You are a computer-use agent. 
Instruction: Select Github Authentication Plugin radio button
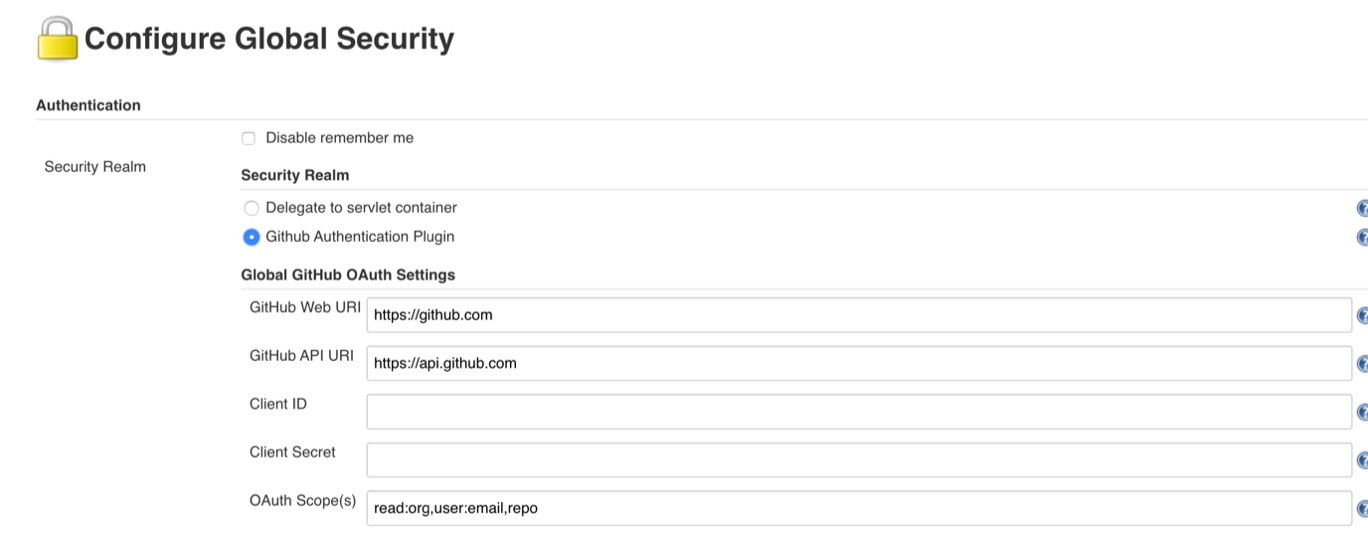tap(251, 238)
